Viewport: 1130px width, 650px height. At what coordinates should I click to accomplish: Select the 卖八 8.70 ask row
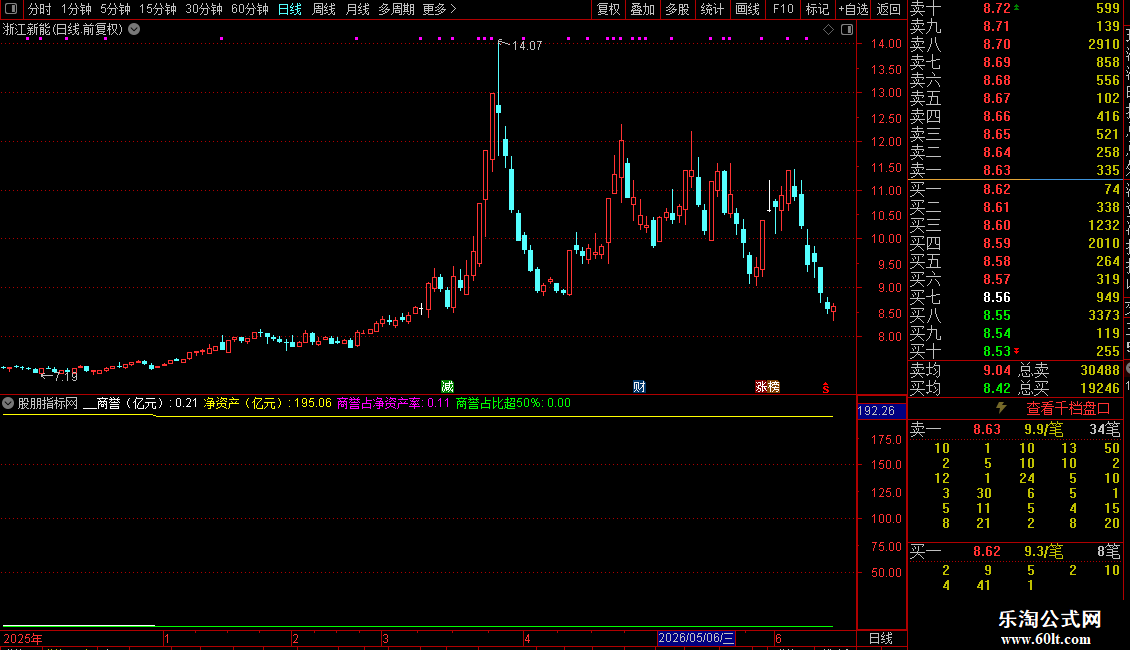1015,44
